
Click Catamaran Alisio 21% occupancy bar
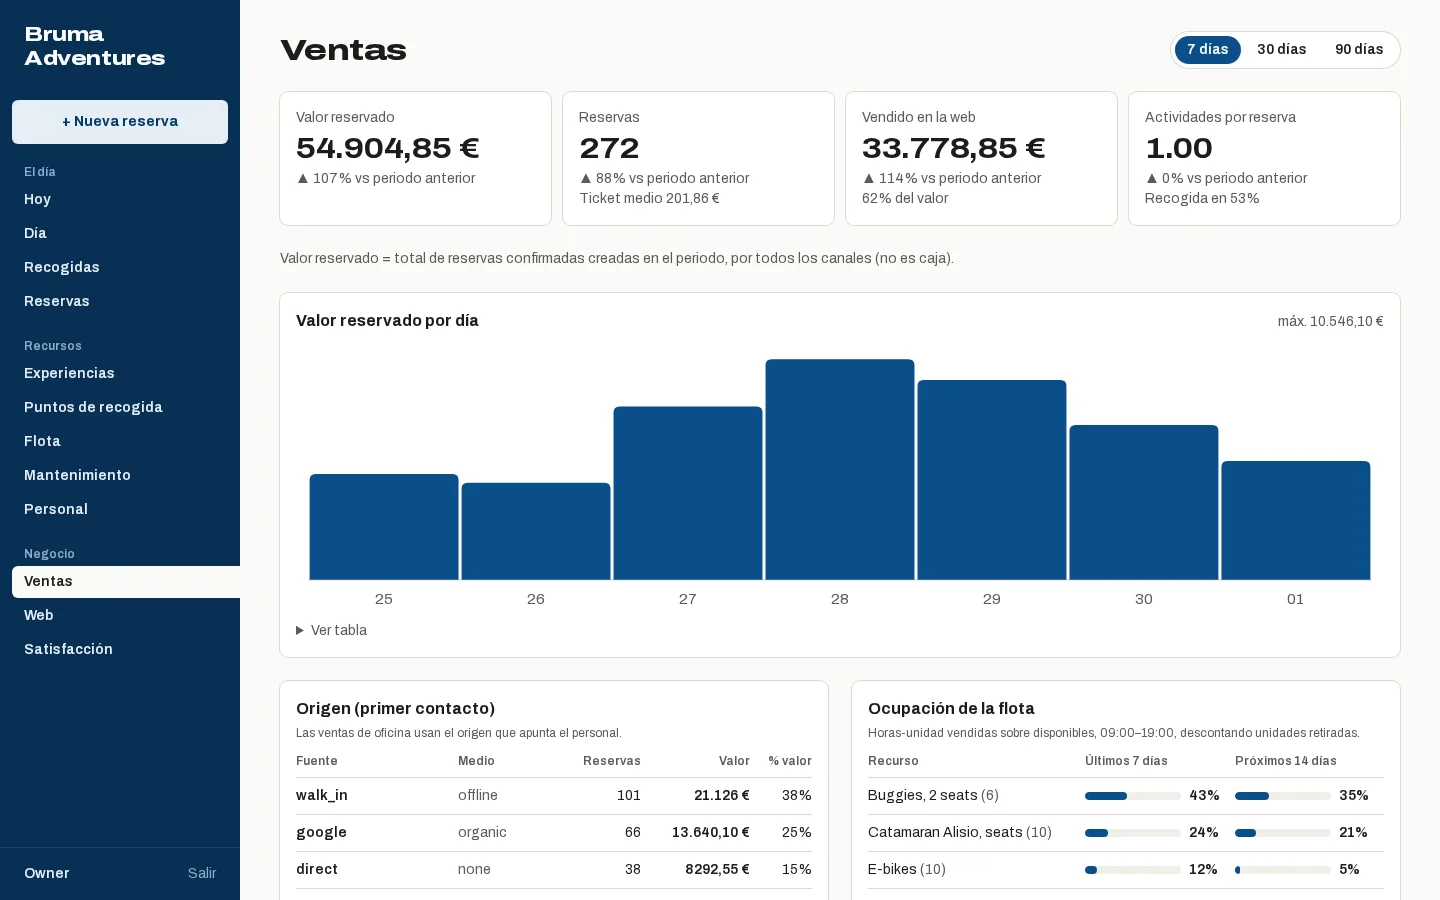(1283, 833)
